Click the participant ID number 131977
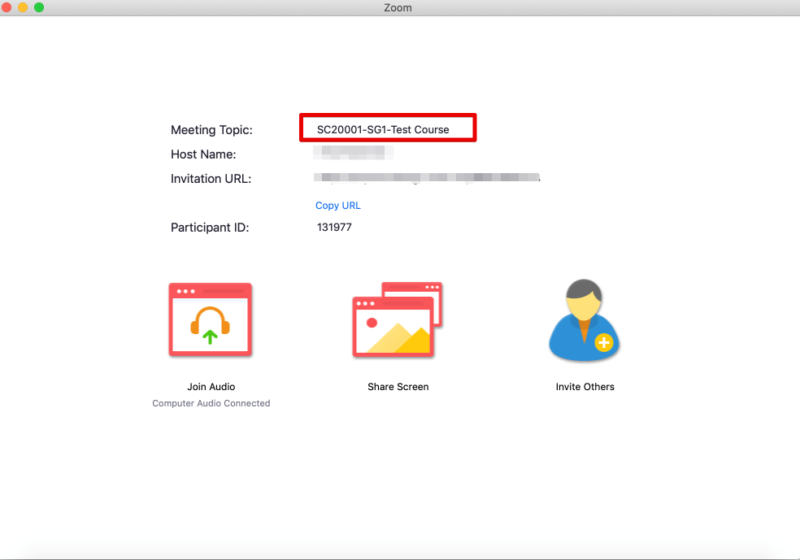Viewport: 800px width, 560px height. (334, 228)
